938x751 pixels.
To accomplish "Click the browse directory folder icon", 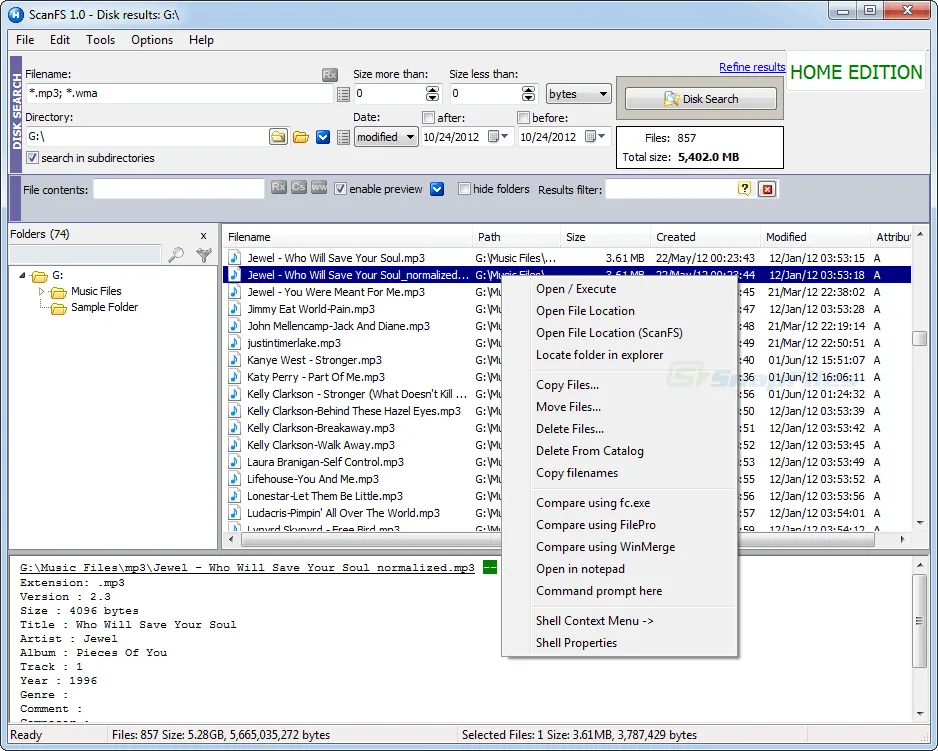I will (278, 137).
